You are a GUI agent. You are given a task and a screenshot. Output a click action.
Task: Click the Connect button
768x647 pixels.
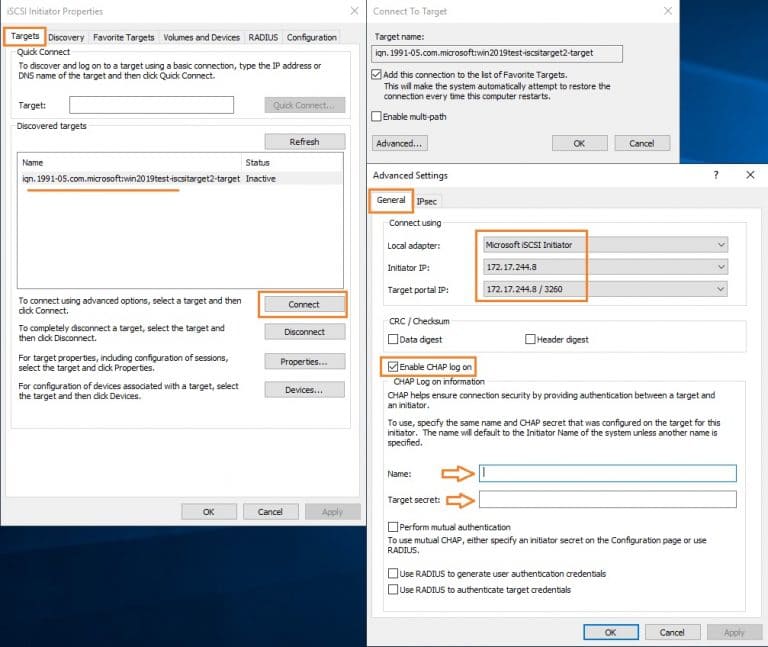(304, 304)
